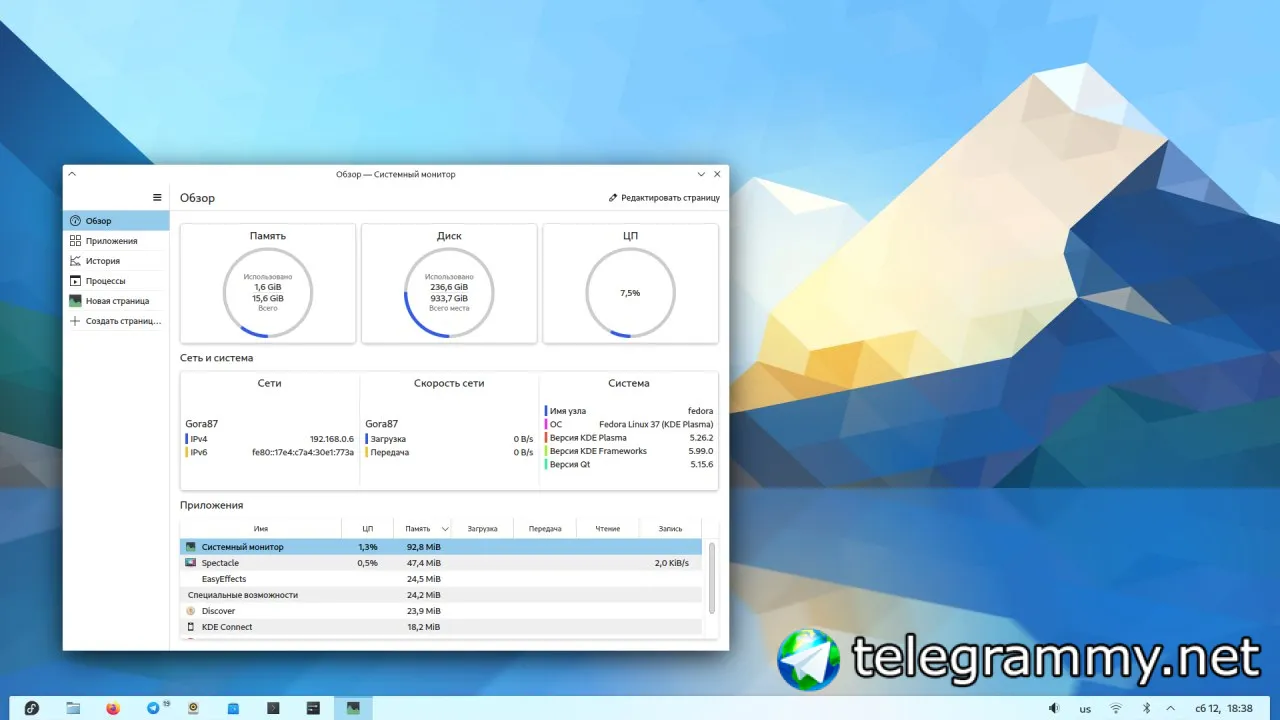Click the Диск usage ring gauge
This screenshot has width=1280, height=720.
(449, 294)
